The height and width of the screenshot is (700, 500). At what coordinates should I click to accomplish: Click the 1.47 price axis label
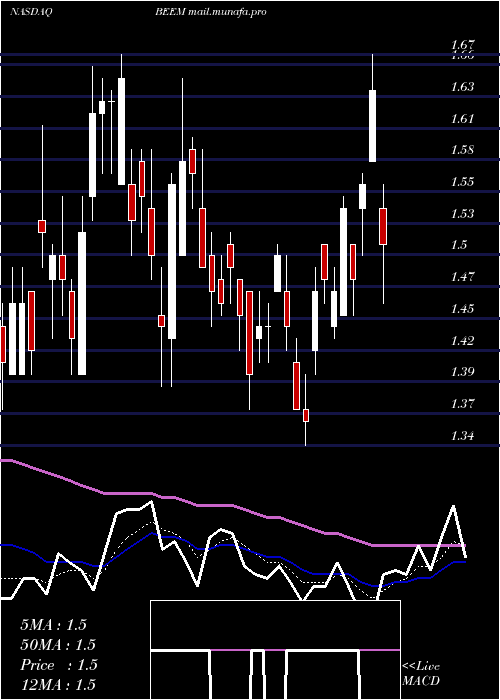pyautogui.click(x=462, y=276)
